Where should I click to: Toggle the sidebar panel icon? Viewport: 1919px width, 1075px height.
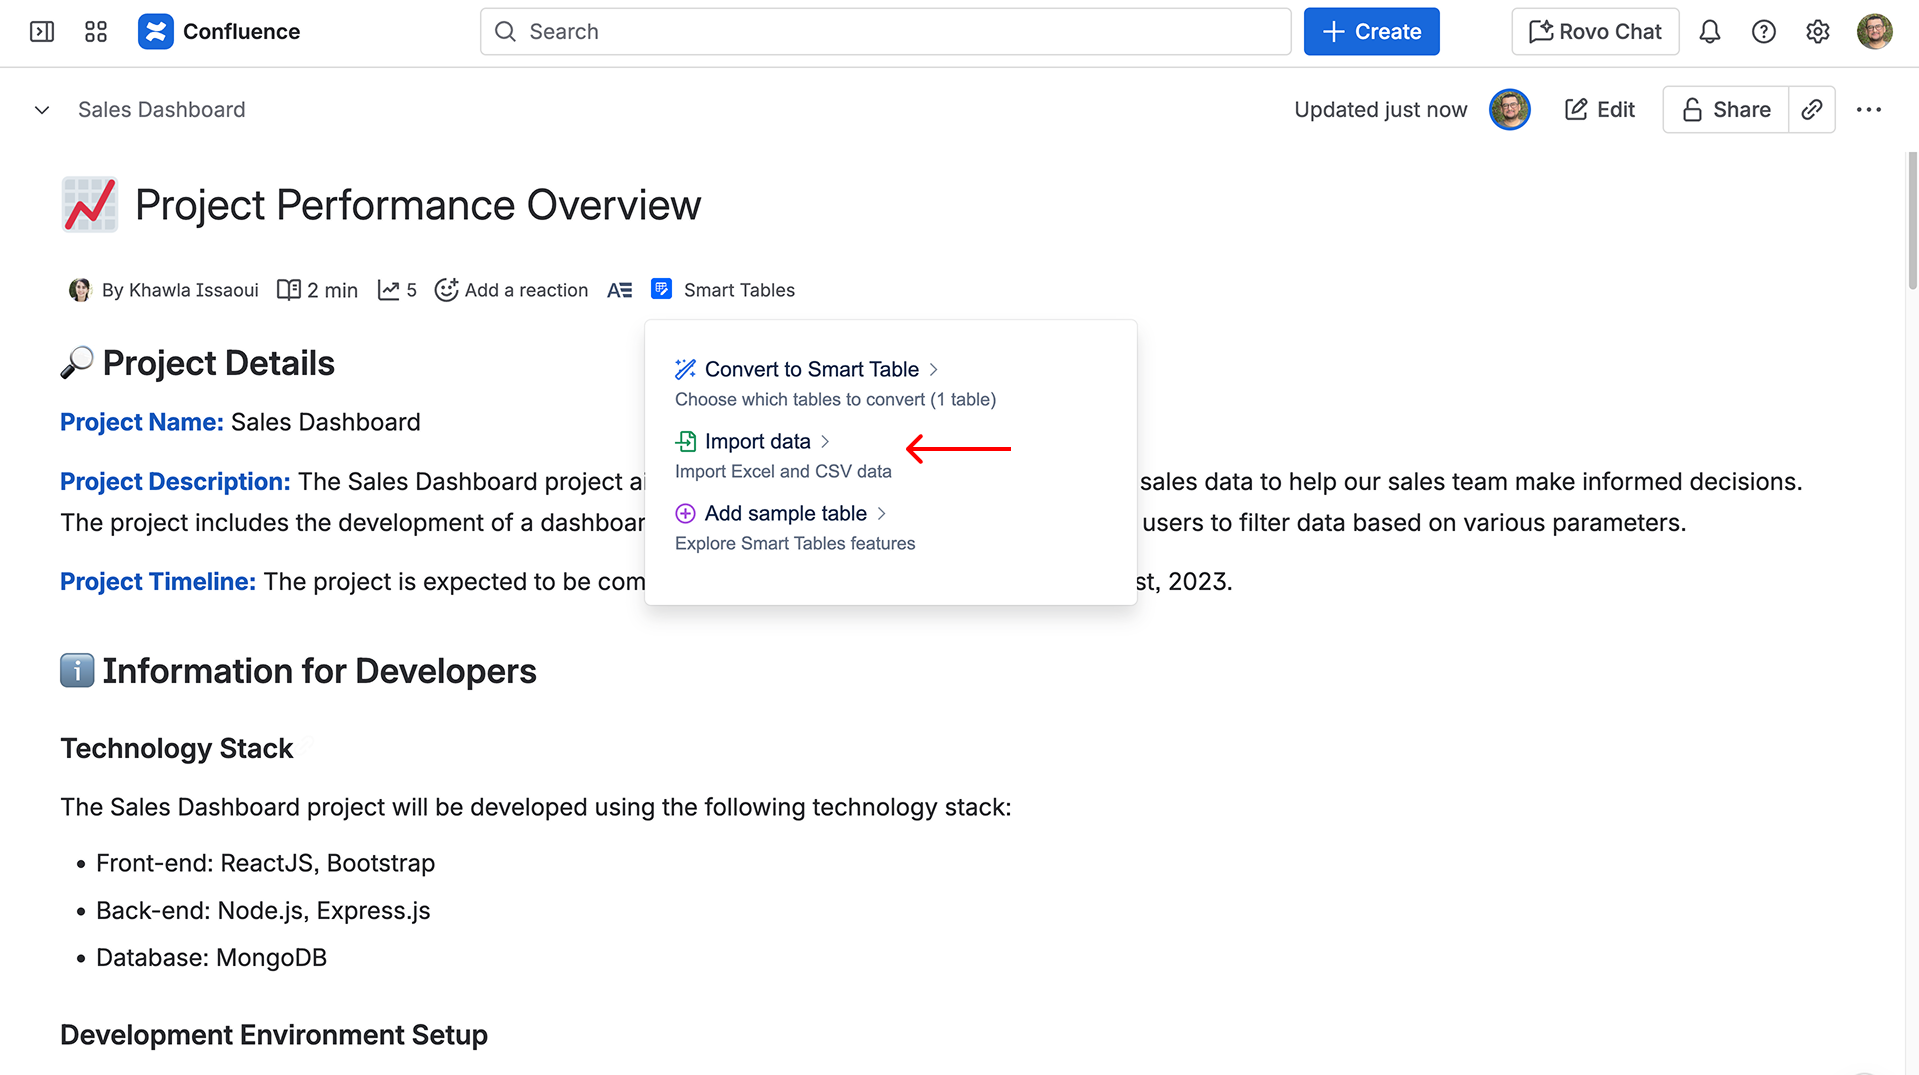pyautogui.click(x=42, y=32)
